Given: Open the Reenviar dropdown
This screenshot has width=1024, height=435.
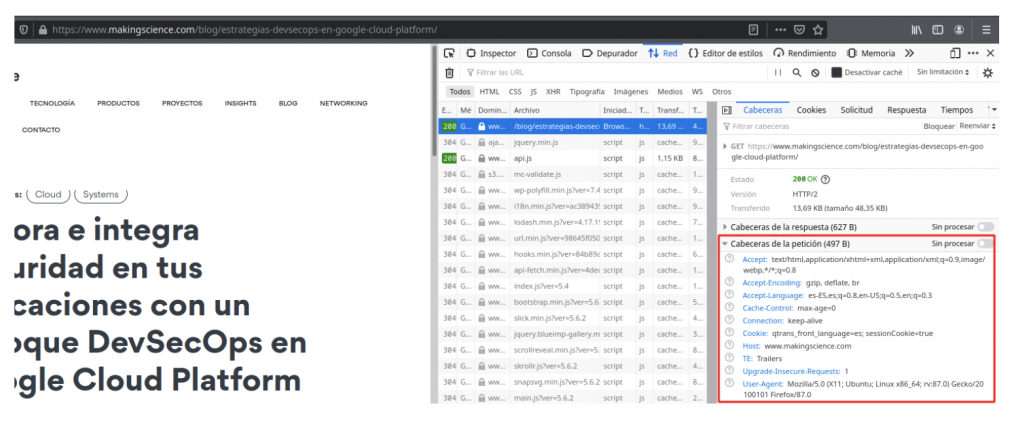Looking at the screenshot, I should click(x=977, y=127).
